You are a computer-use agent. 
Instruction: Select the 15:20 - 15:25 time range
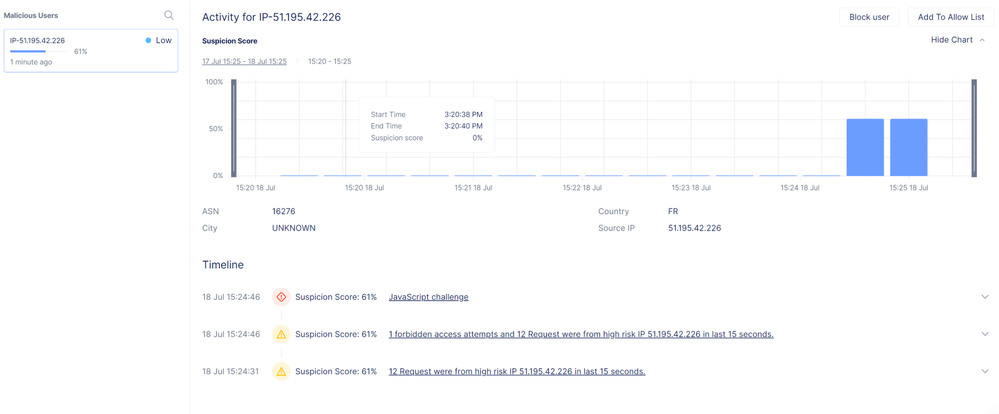(329, 61)
